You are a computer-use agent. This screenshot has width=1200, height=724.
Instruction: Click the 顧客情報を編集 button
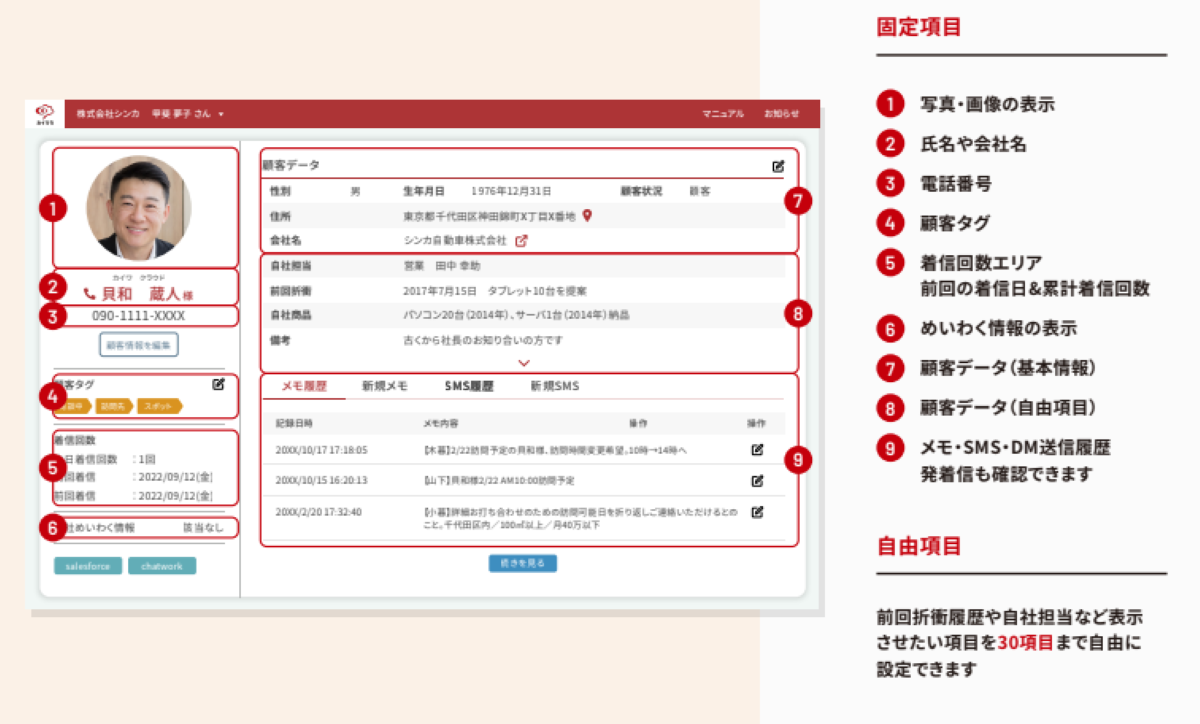(139, 346)
